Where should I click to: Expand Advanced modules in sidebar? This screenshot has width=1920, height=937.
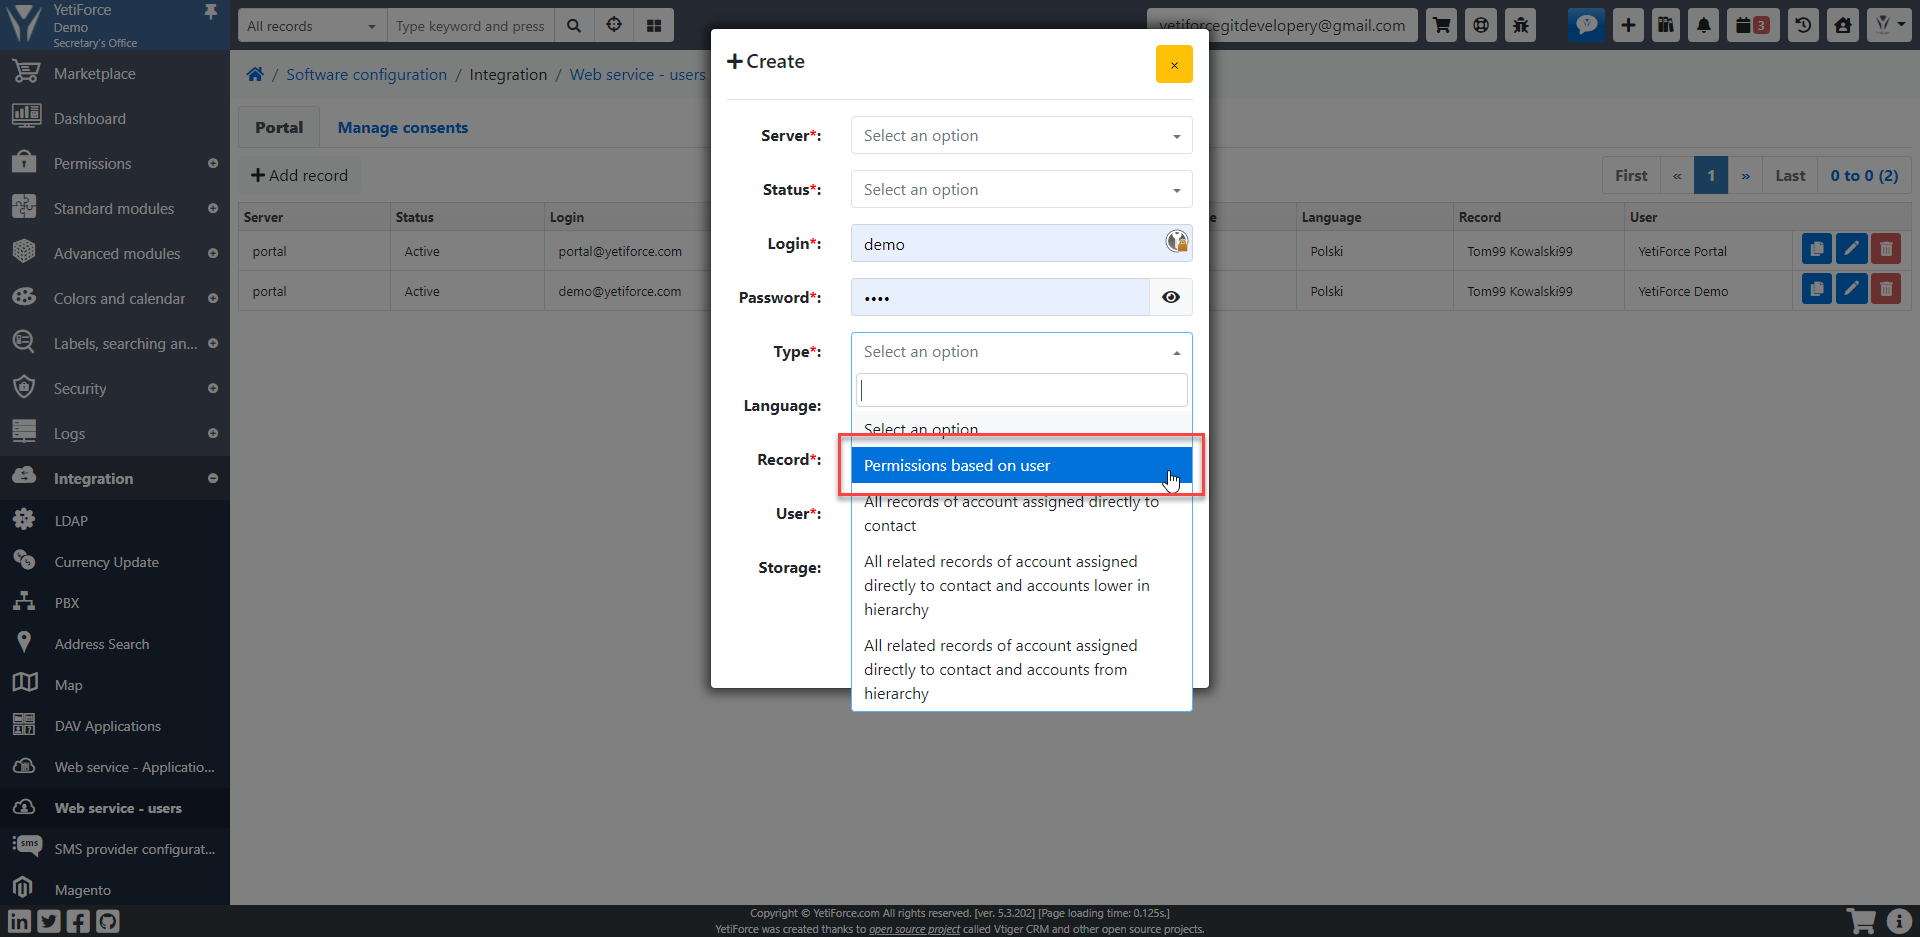[213, 253]
